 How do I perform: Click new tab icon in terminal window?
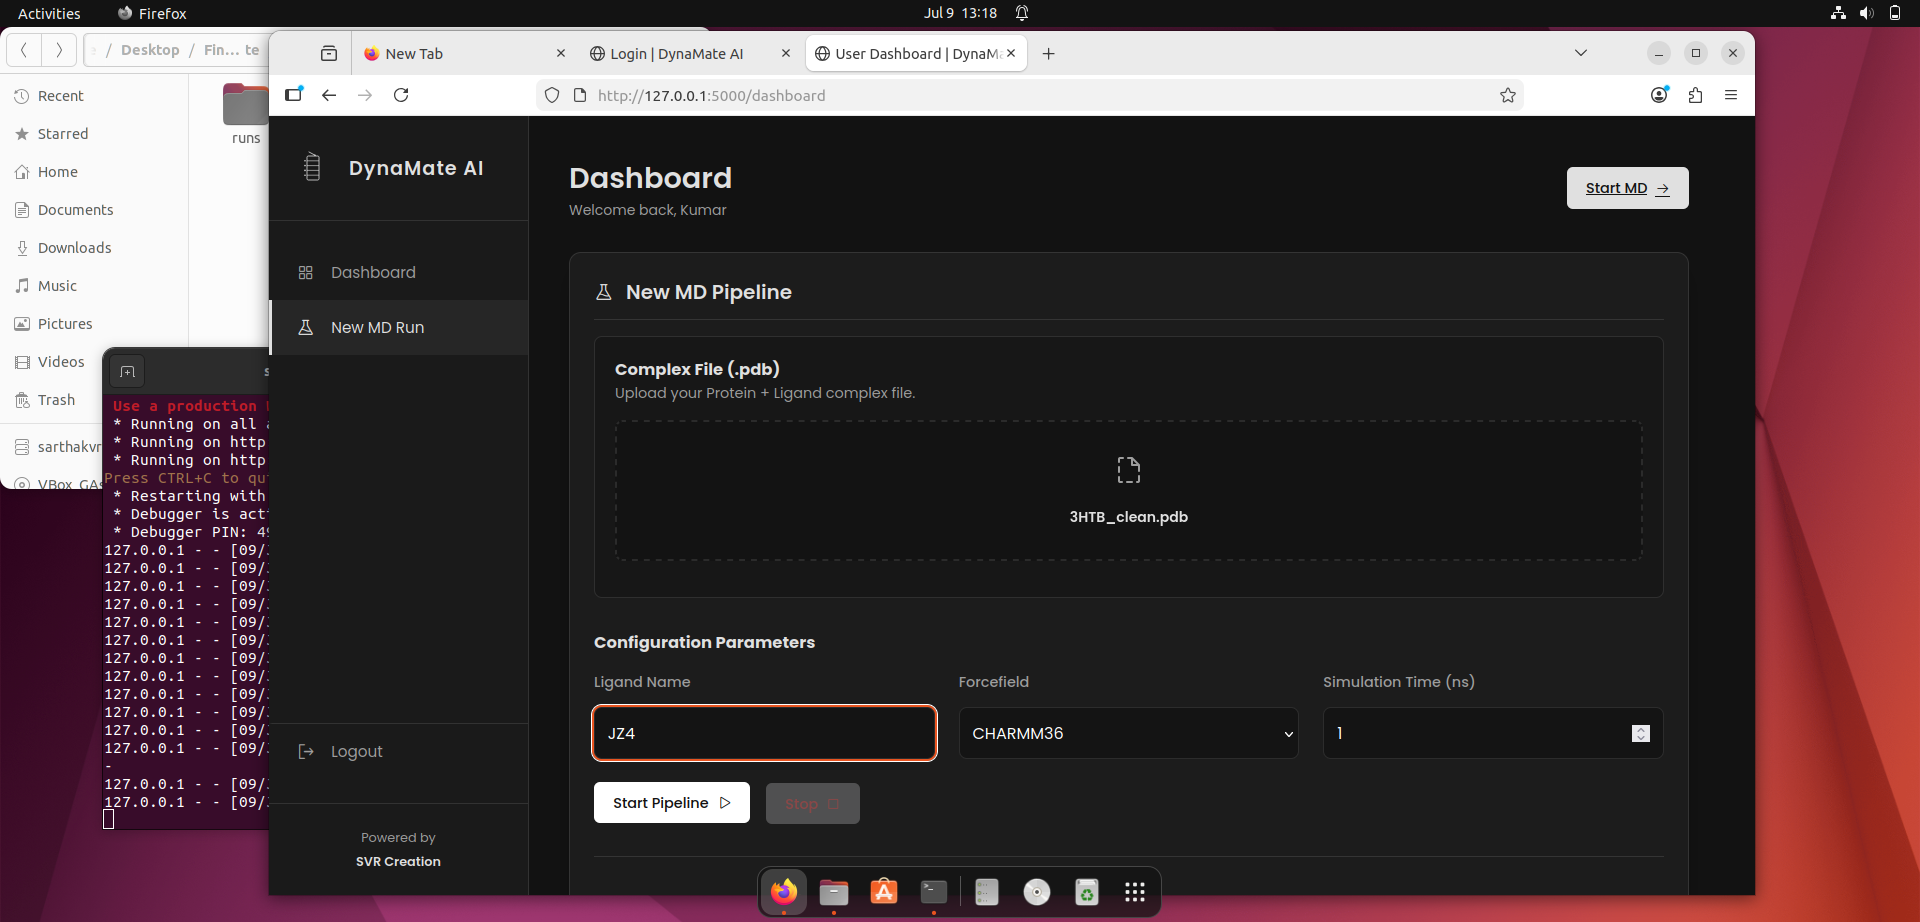pyautogui.click(x=127, y=372)
